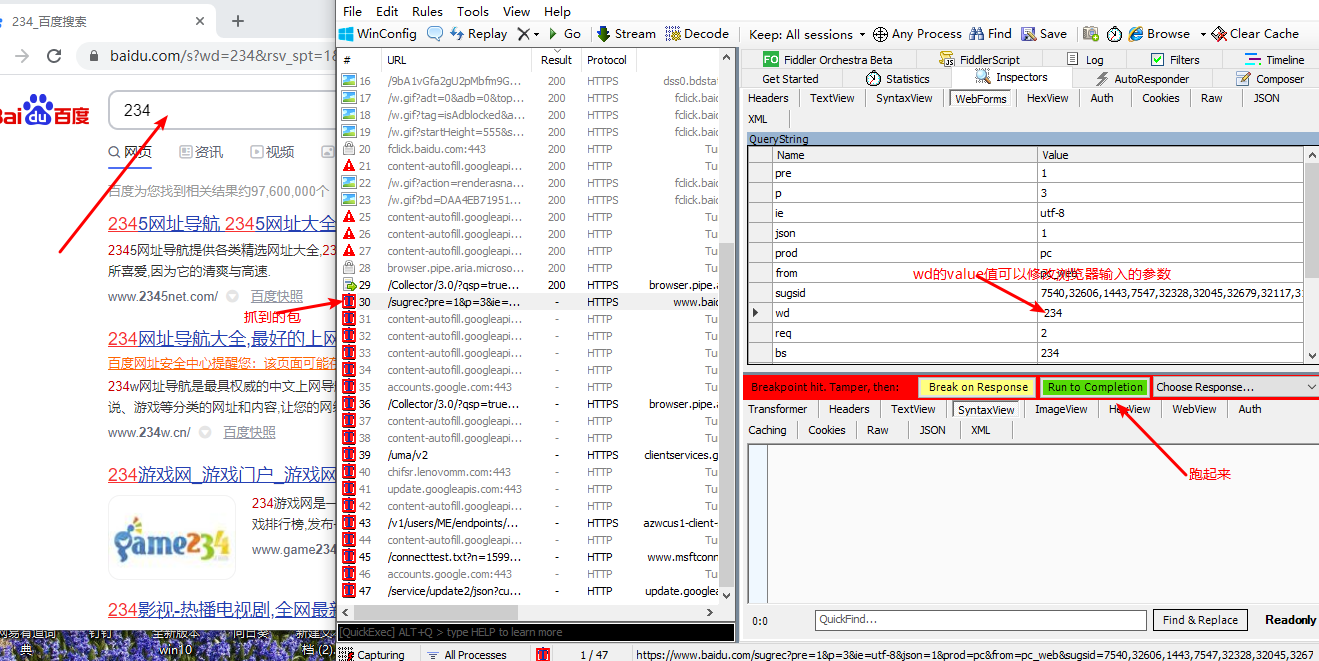Viewport: 1319px width, 661px height.
Task: Click the WinConfig toolbar button
Action: click(378, 34)
